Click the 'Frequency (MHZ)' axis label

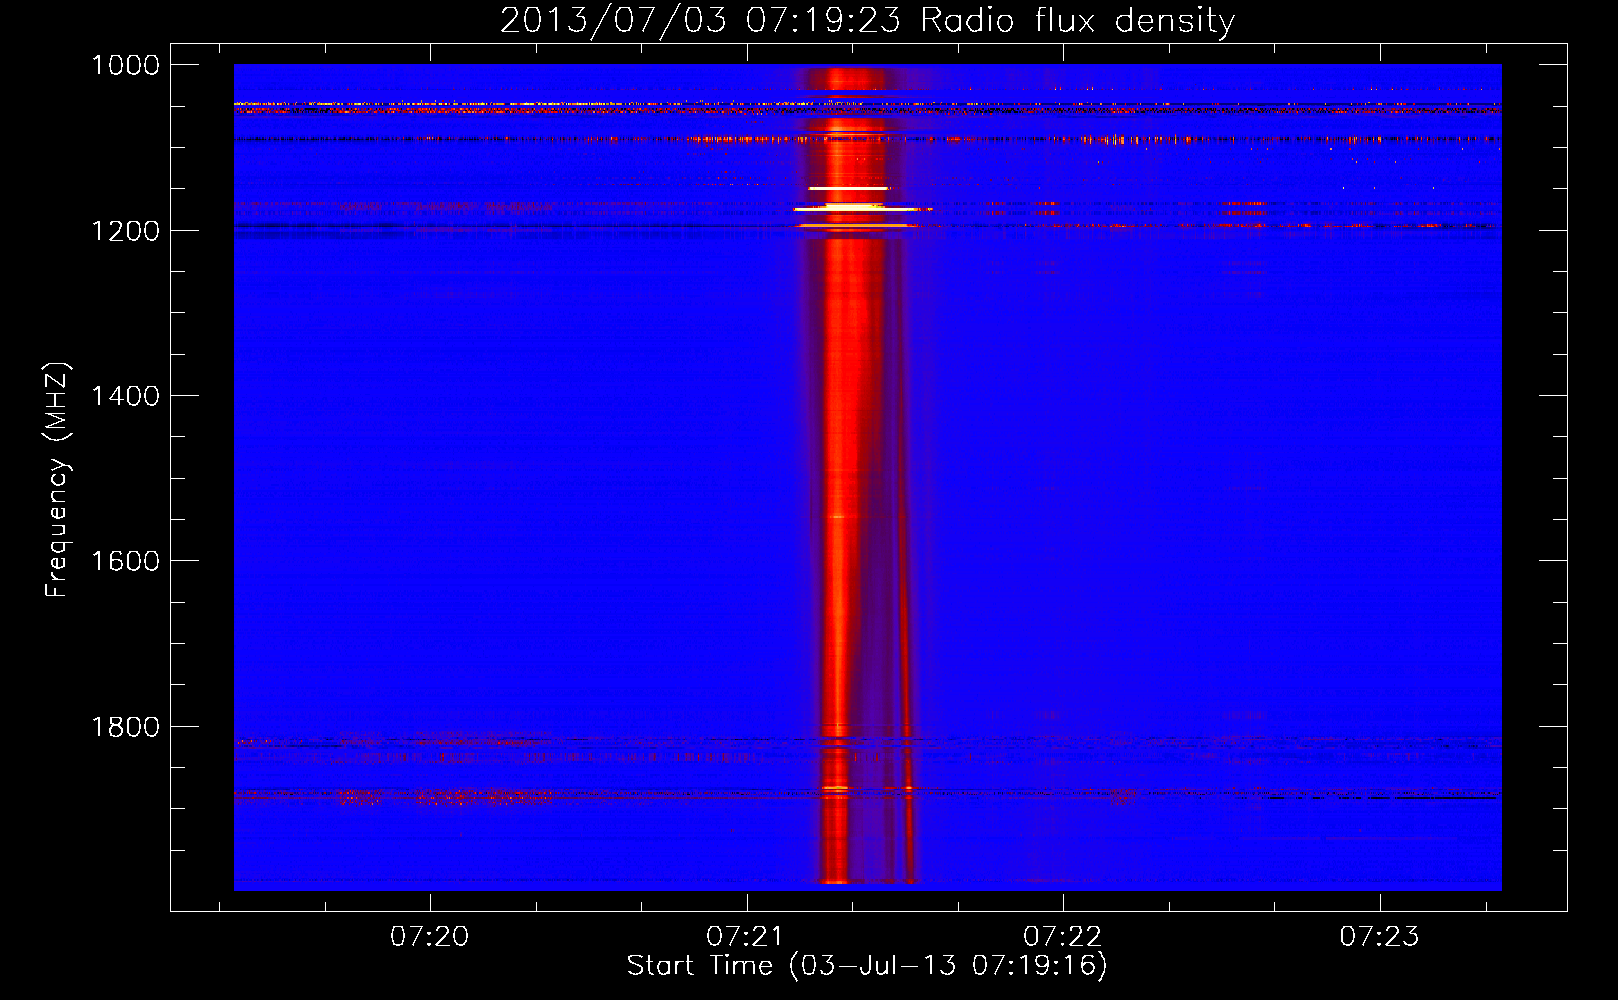click(57, 480)
